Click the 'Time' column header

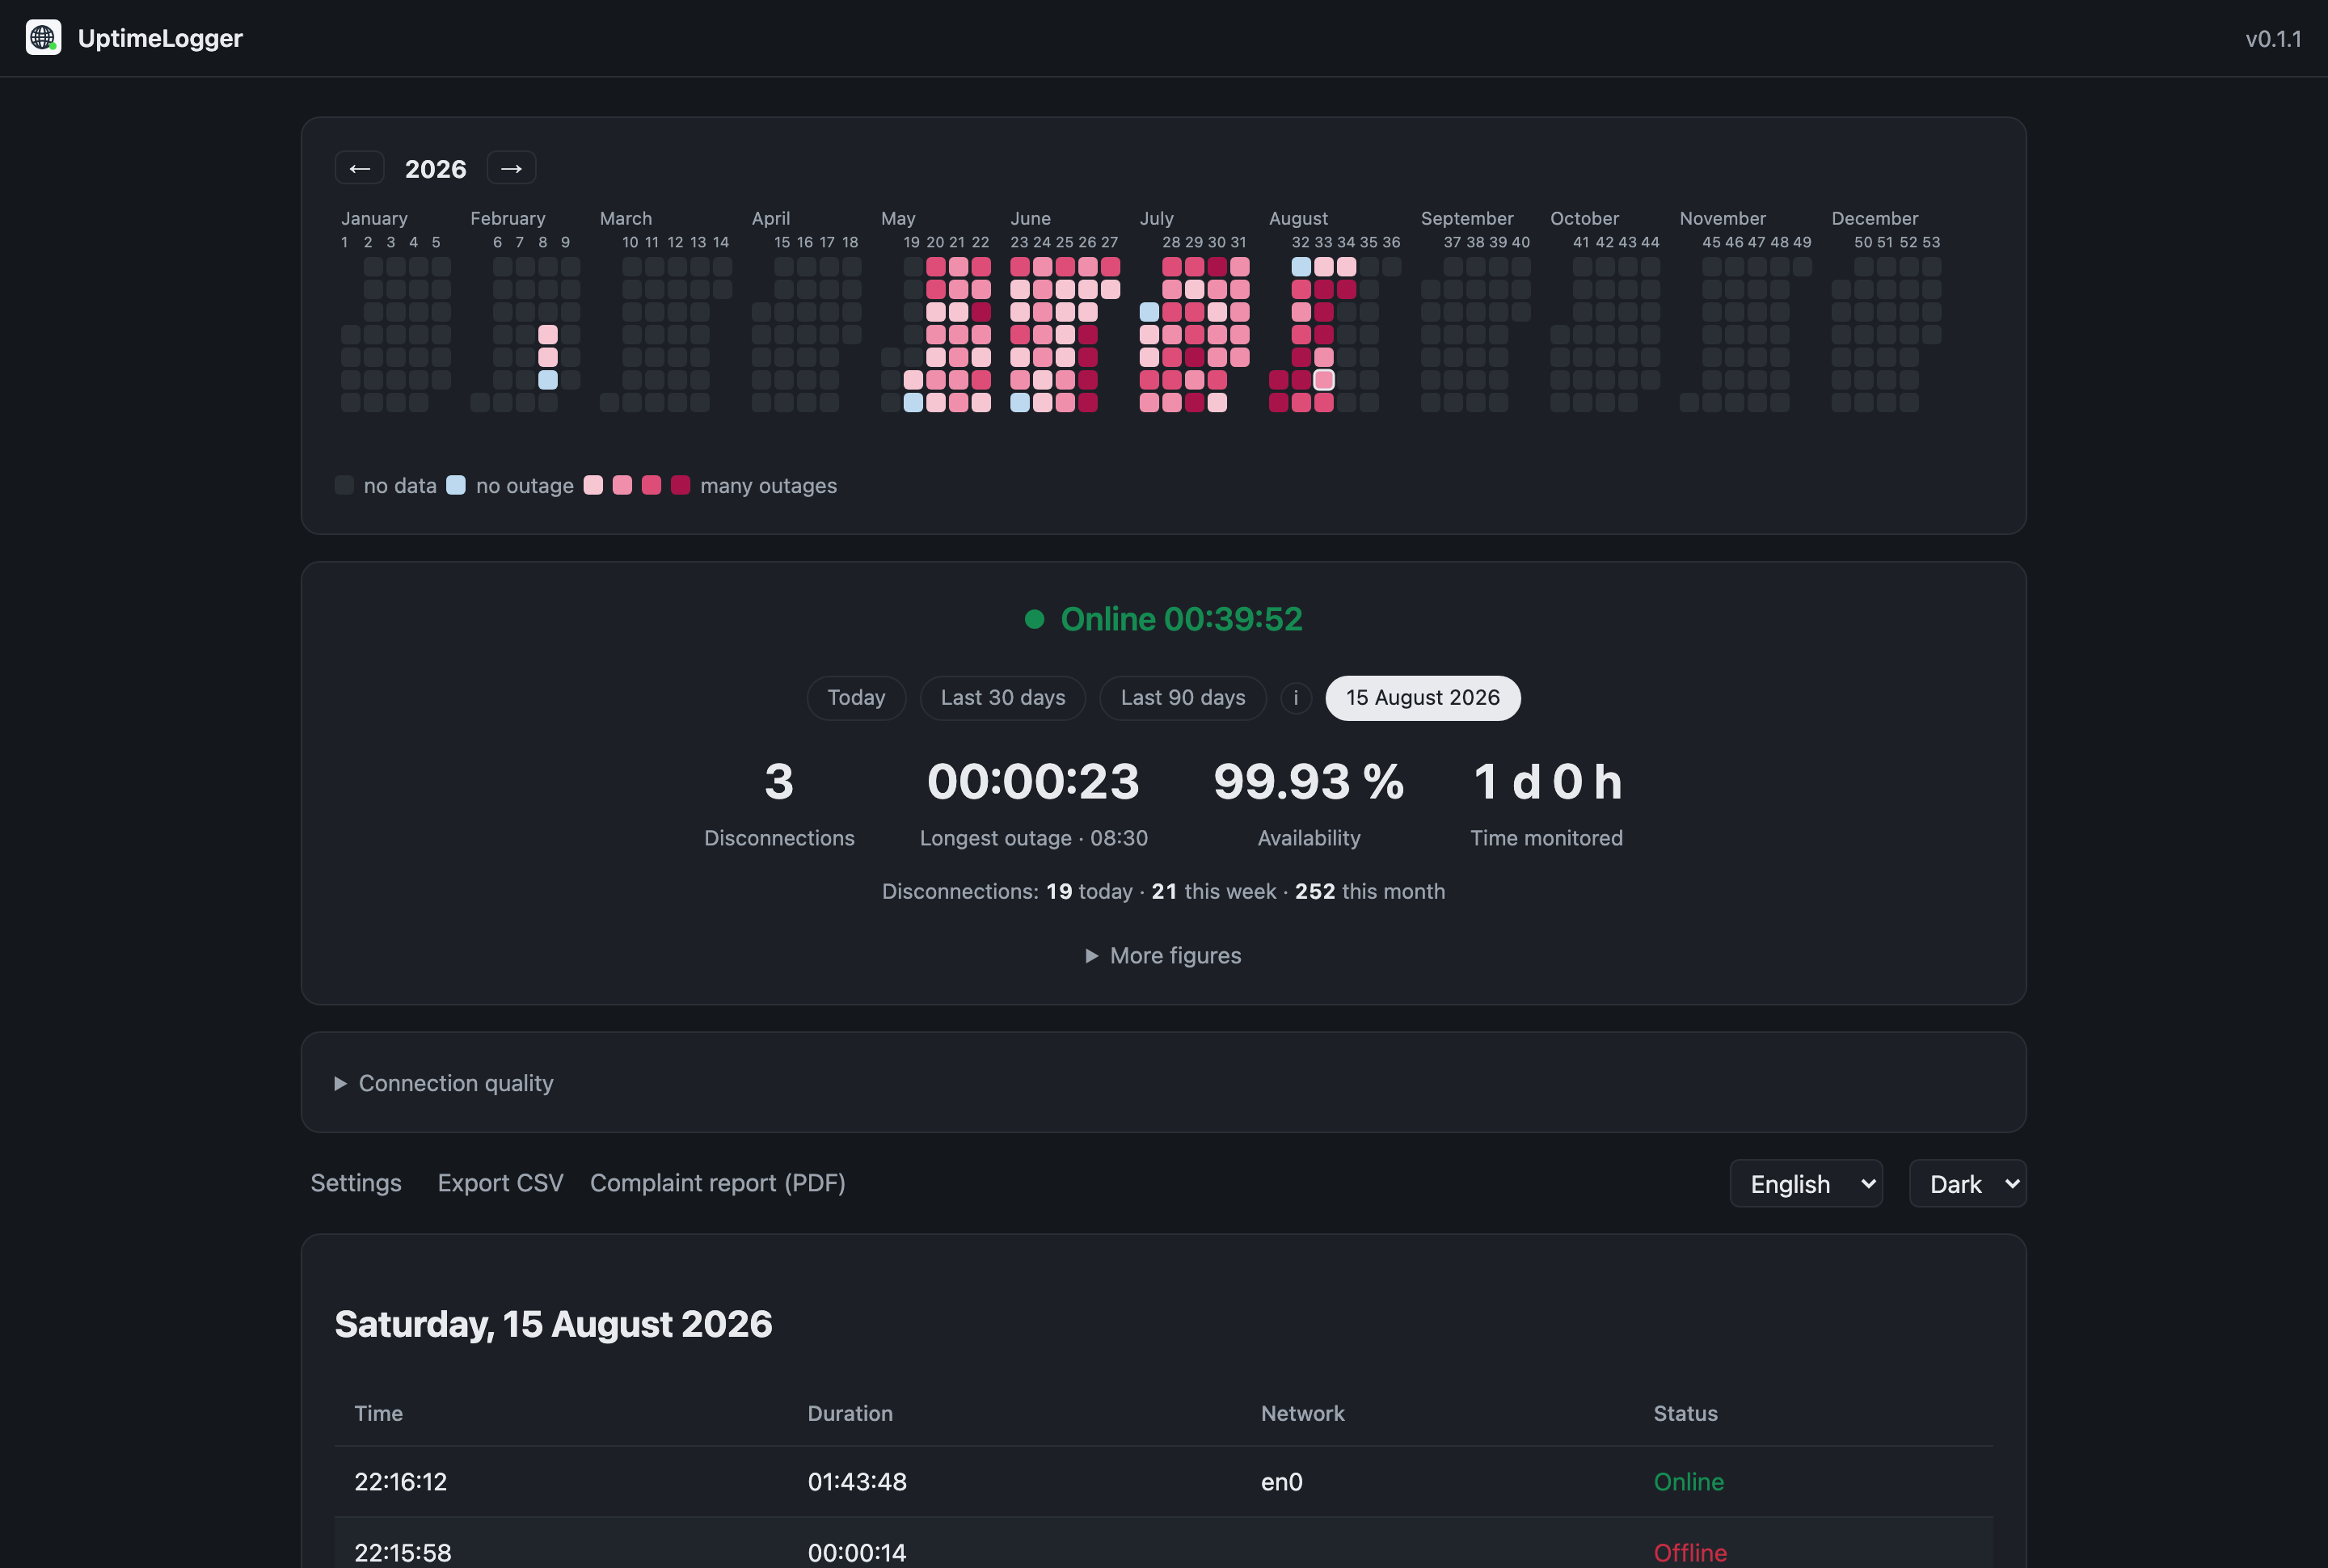(x=378, y=1413)
